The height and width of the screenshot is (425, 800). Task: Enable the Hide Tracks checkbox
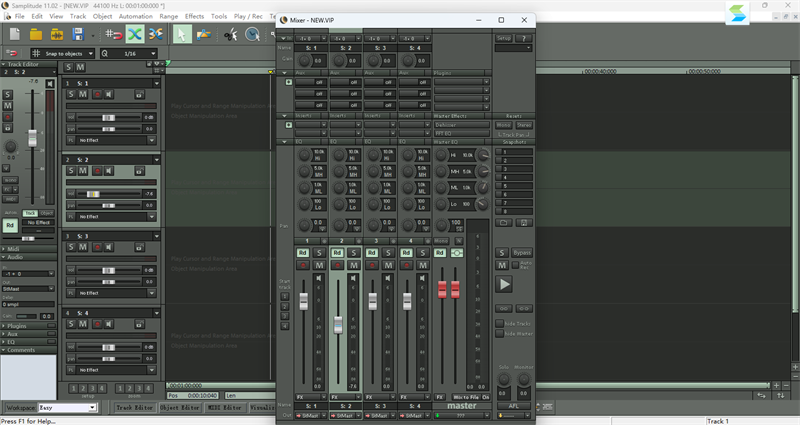[x=500, y=323]
